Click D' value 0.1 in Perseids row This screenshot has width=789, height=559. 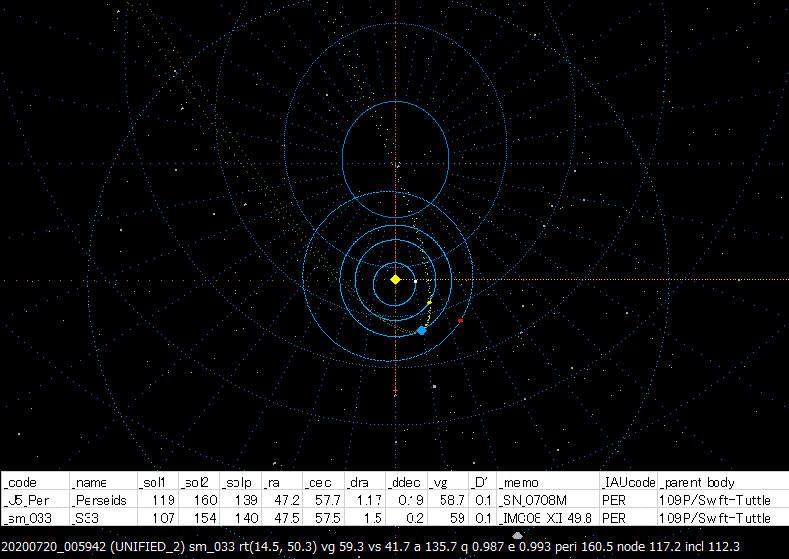[483, 500]
